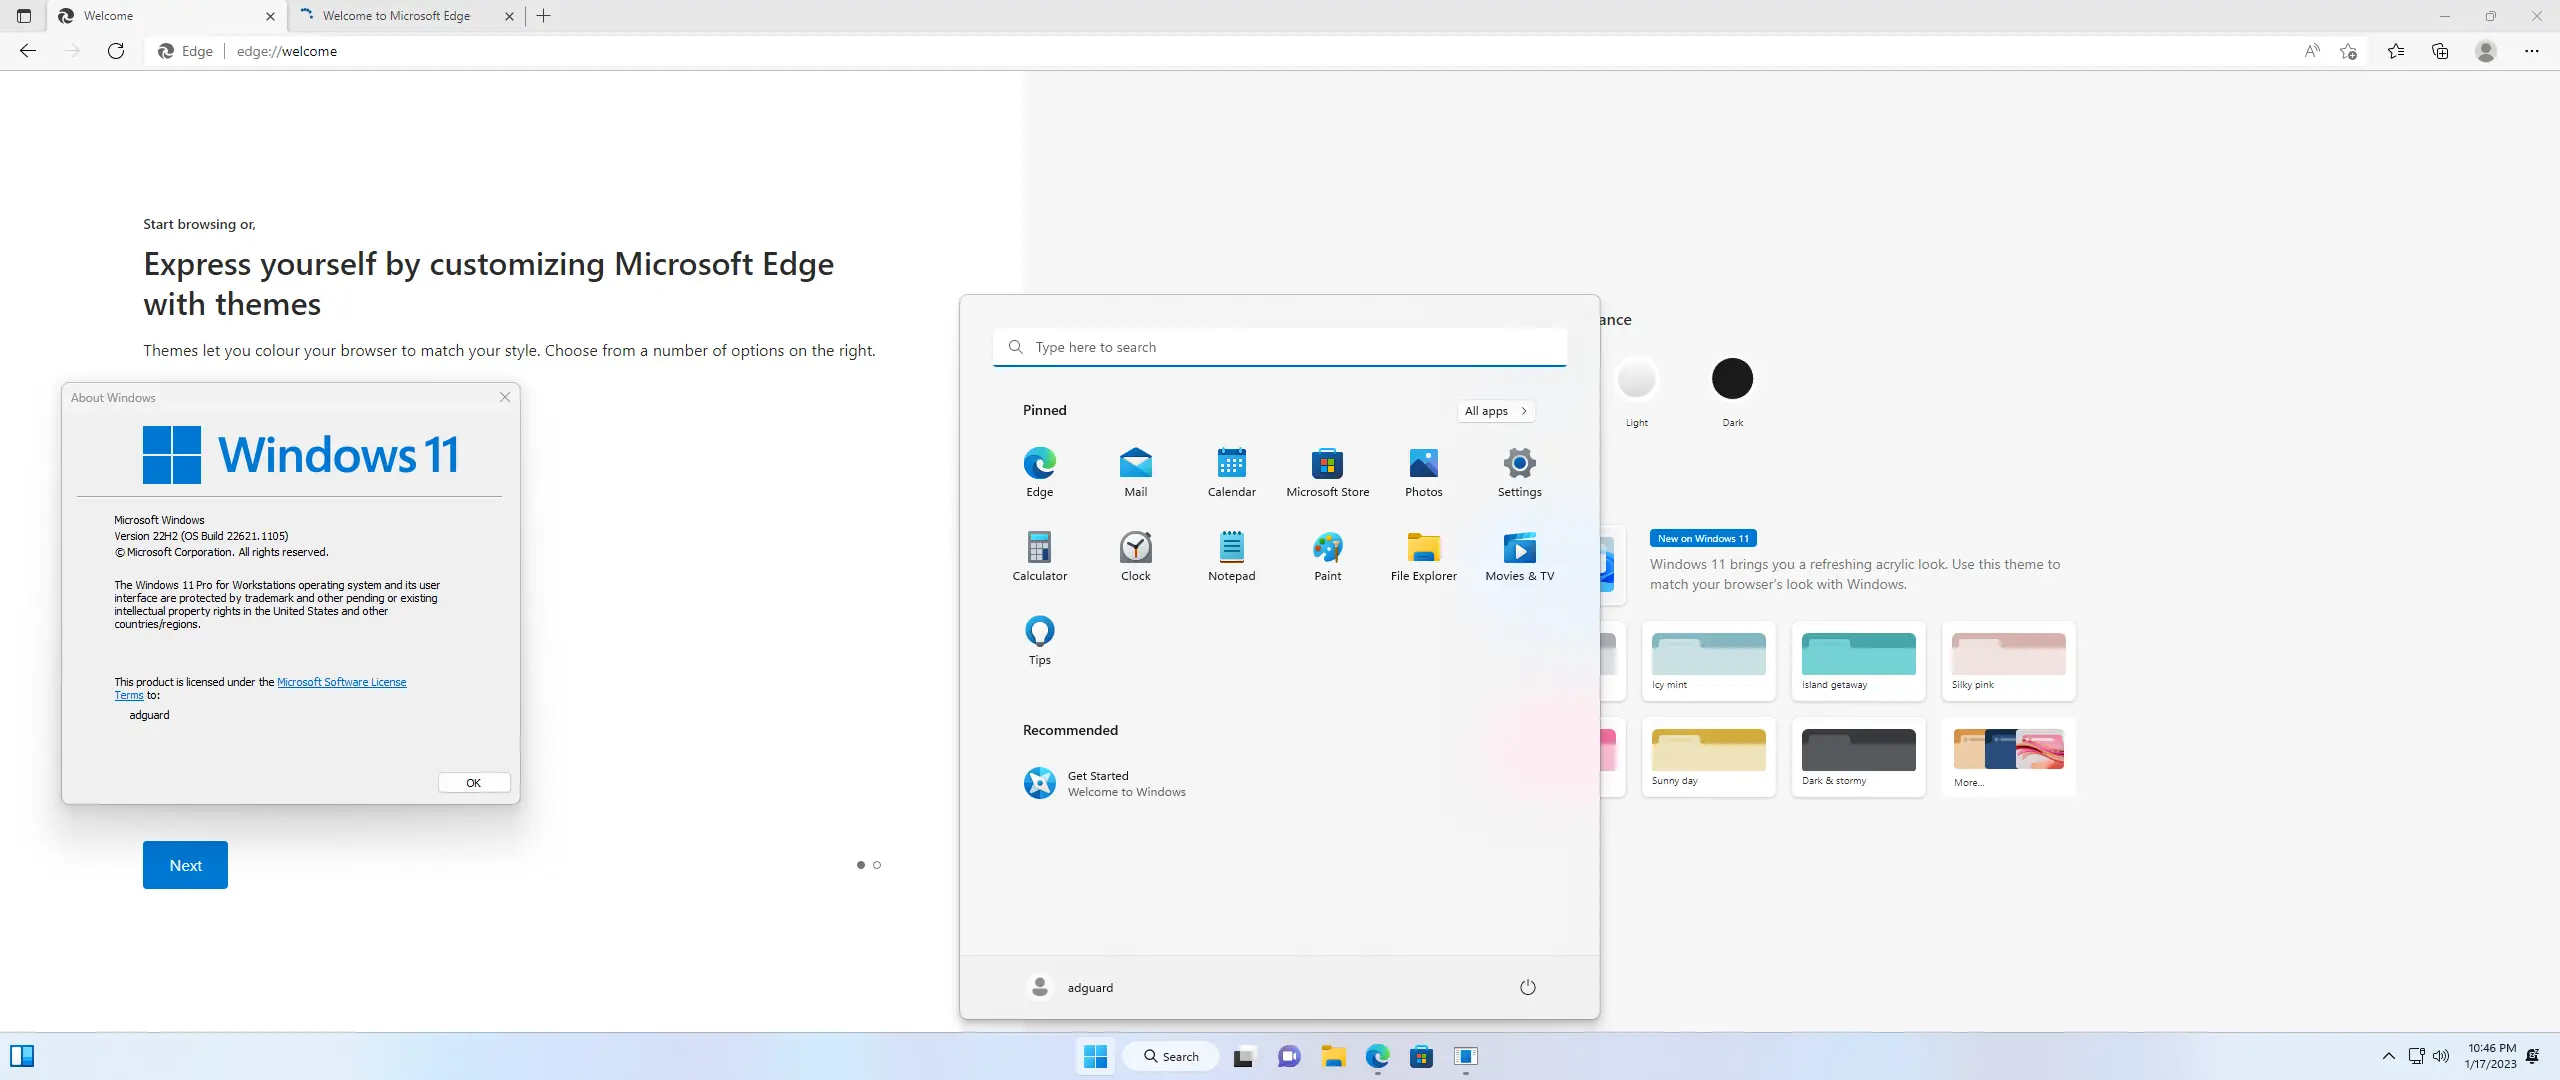This screenshot has height=1080, width=2560.
Task: Click the Notepad pinned app icon
Action: click(1231, 549)
